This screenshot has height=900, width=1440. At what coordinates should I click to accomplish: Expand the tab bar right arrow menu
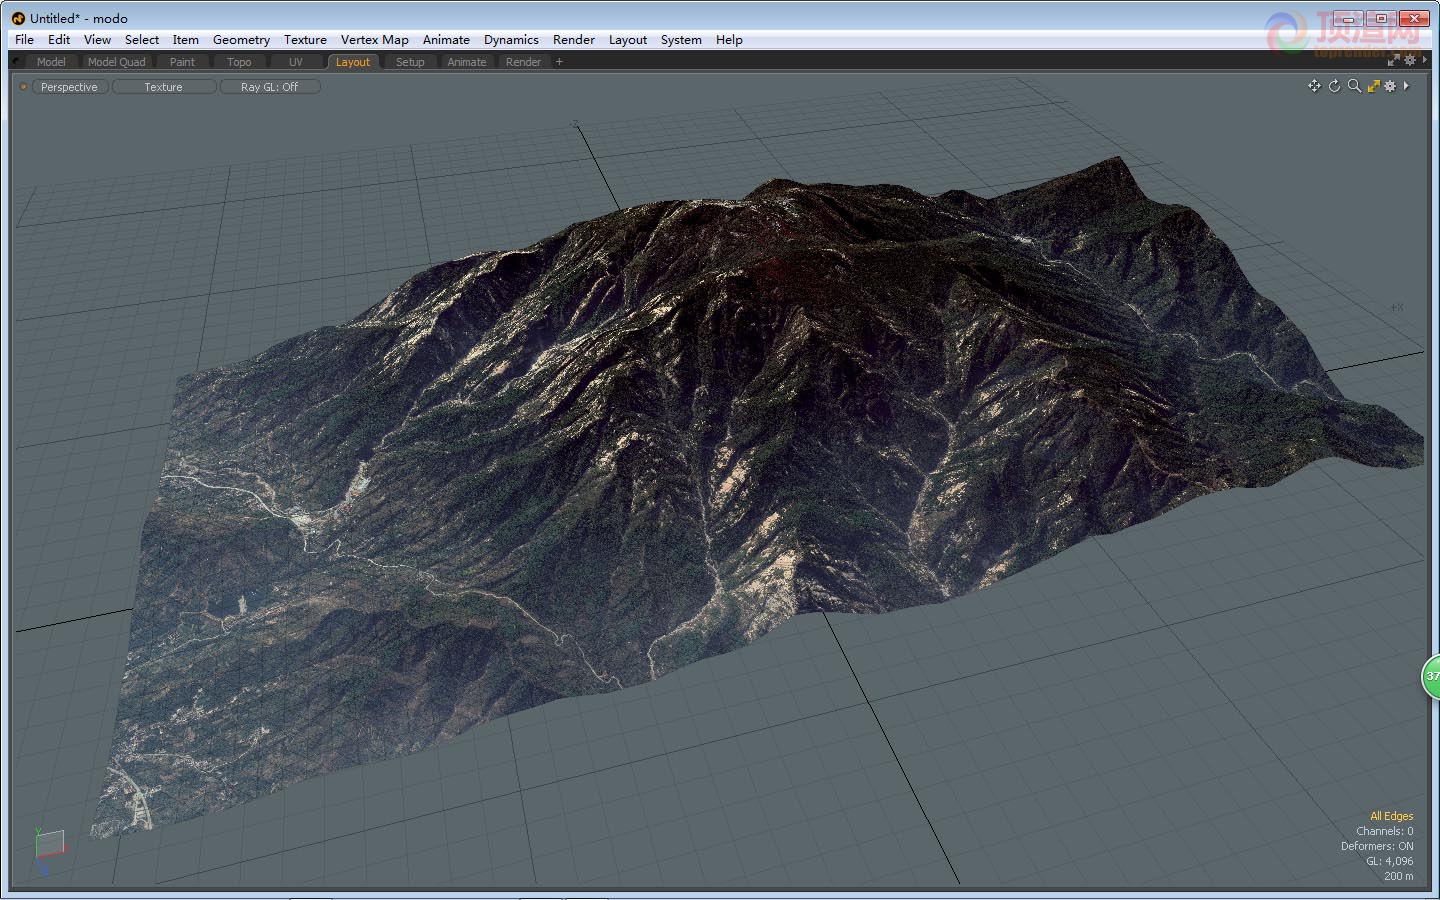1424,61
